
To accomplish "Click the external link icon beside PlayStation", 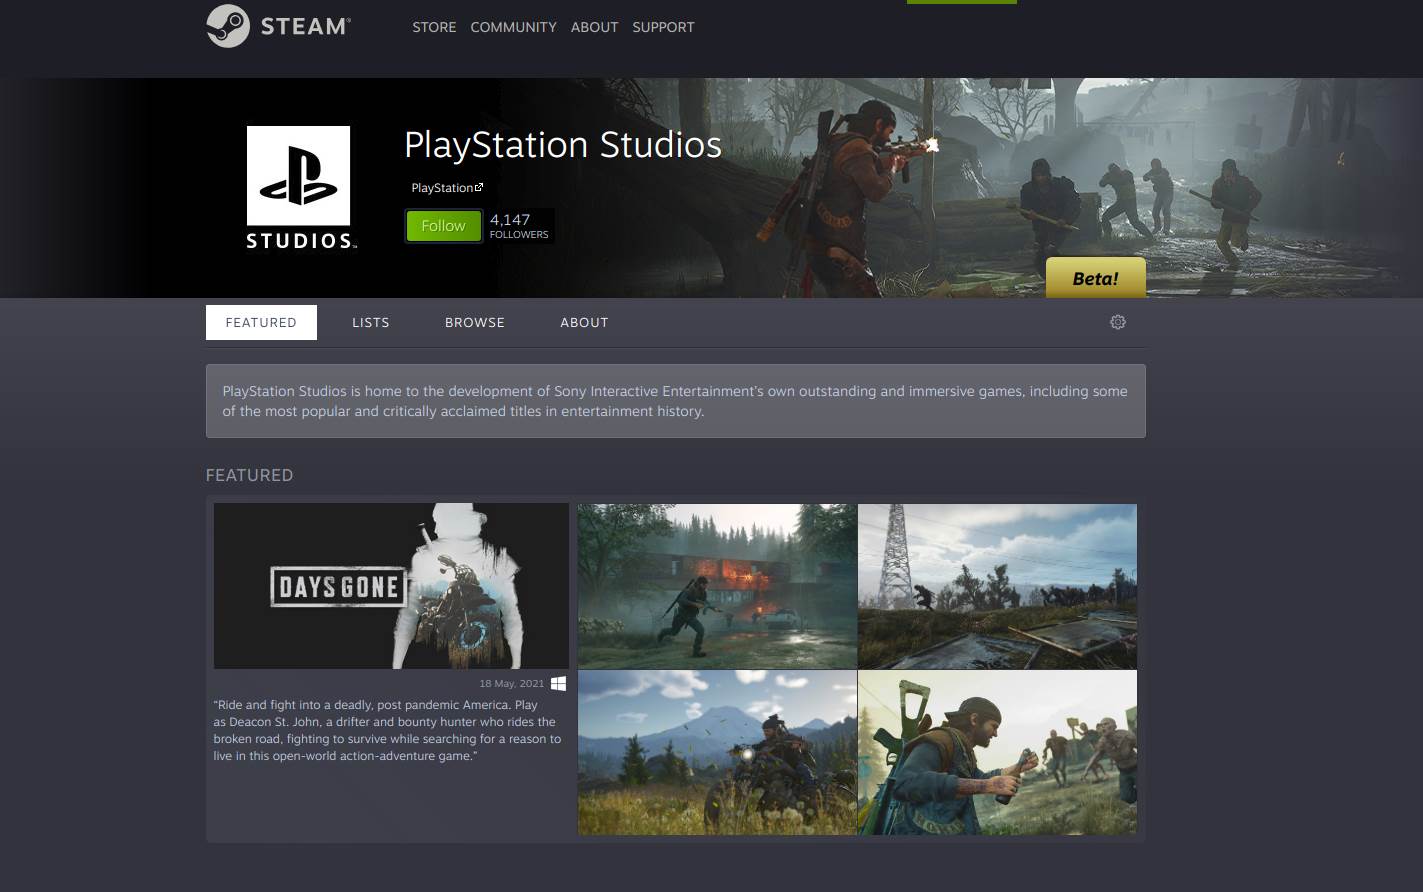I will 479,185.
